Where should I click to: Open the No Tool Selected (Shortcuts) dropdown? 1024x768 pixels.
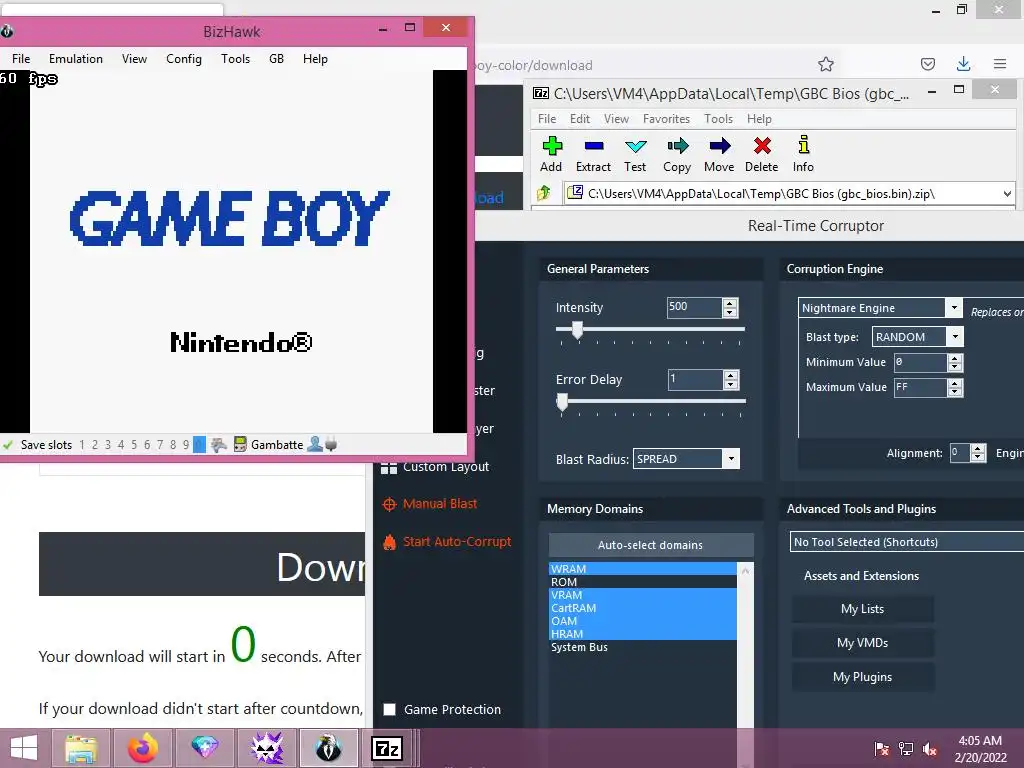pos(906,542)
